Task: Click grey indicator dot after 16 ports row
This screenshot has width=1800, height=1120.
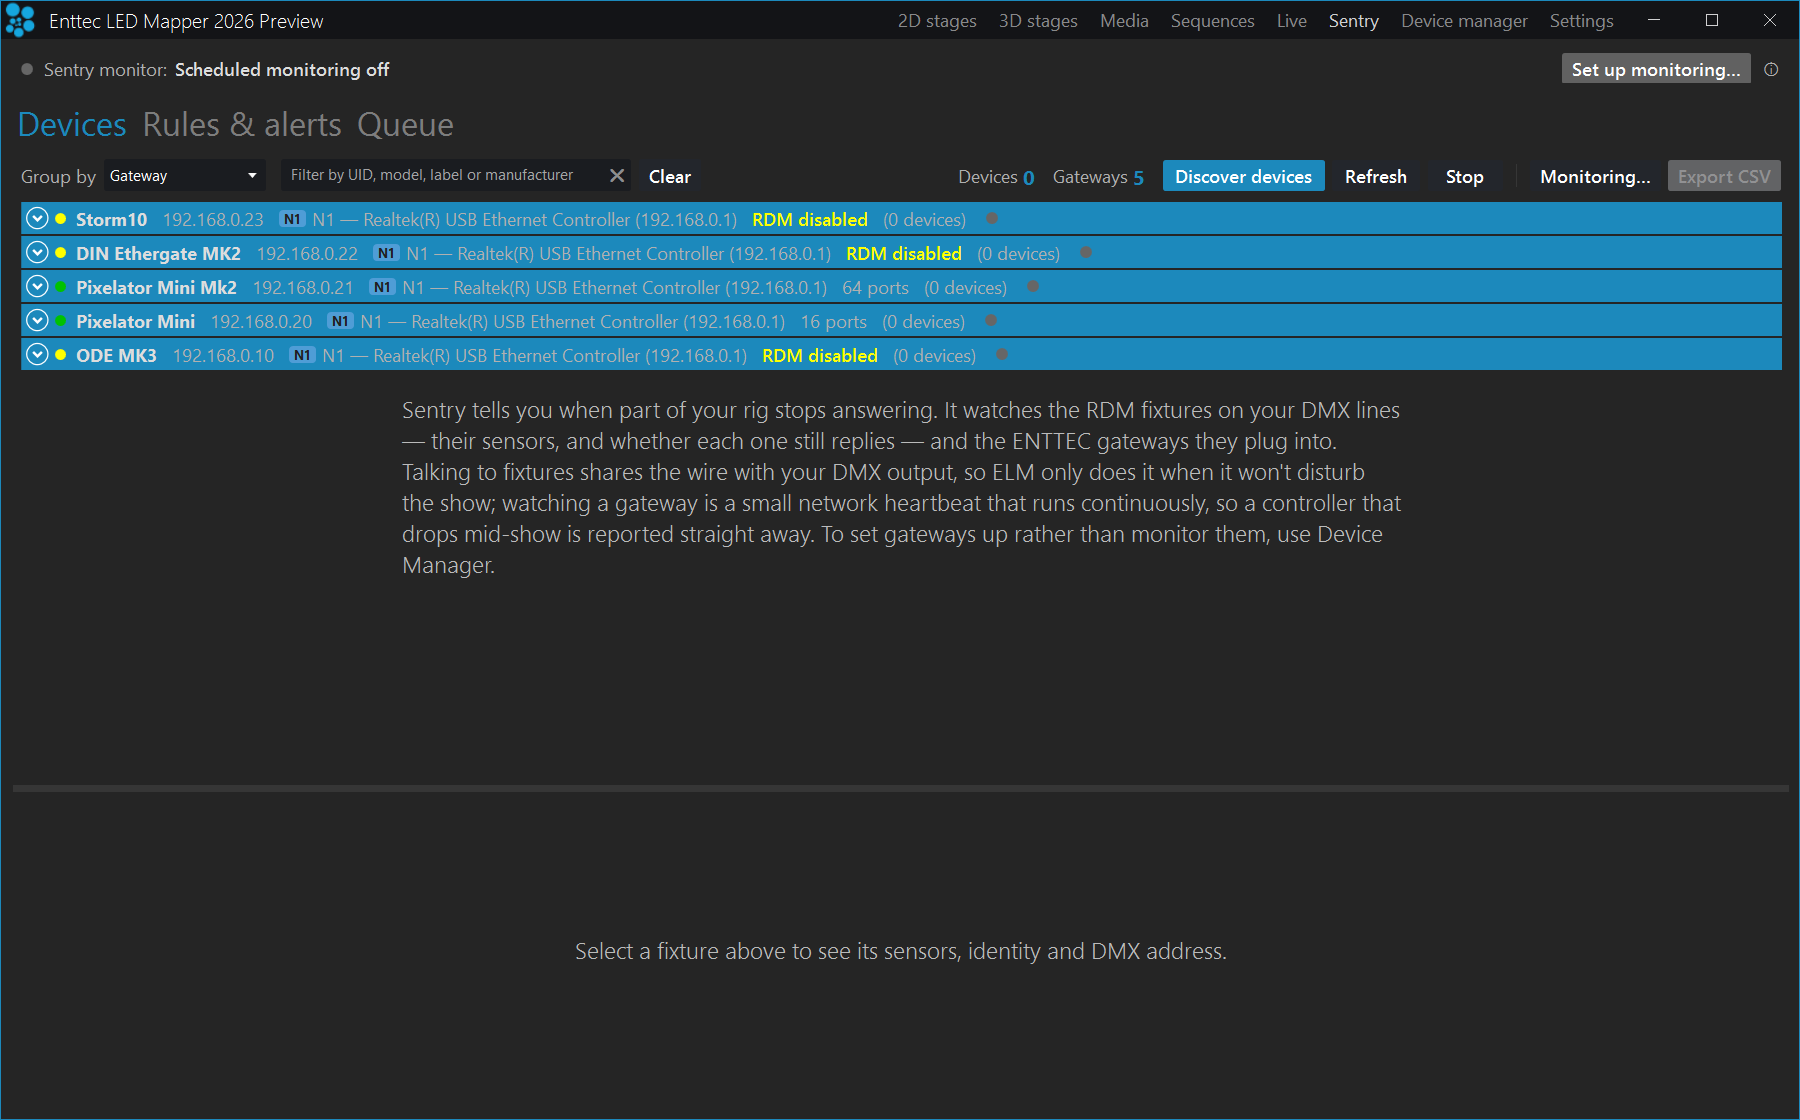Action: (x=991, y=320)
